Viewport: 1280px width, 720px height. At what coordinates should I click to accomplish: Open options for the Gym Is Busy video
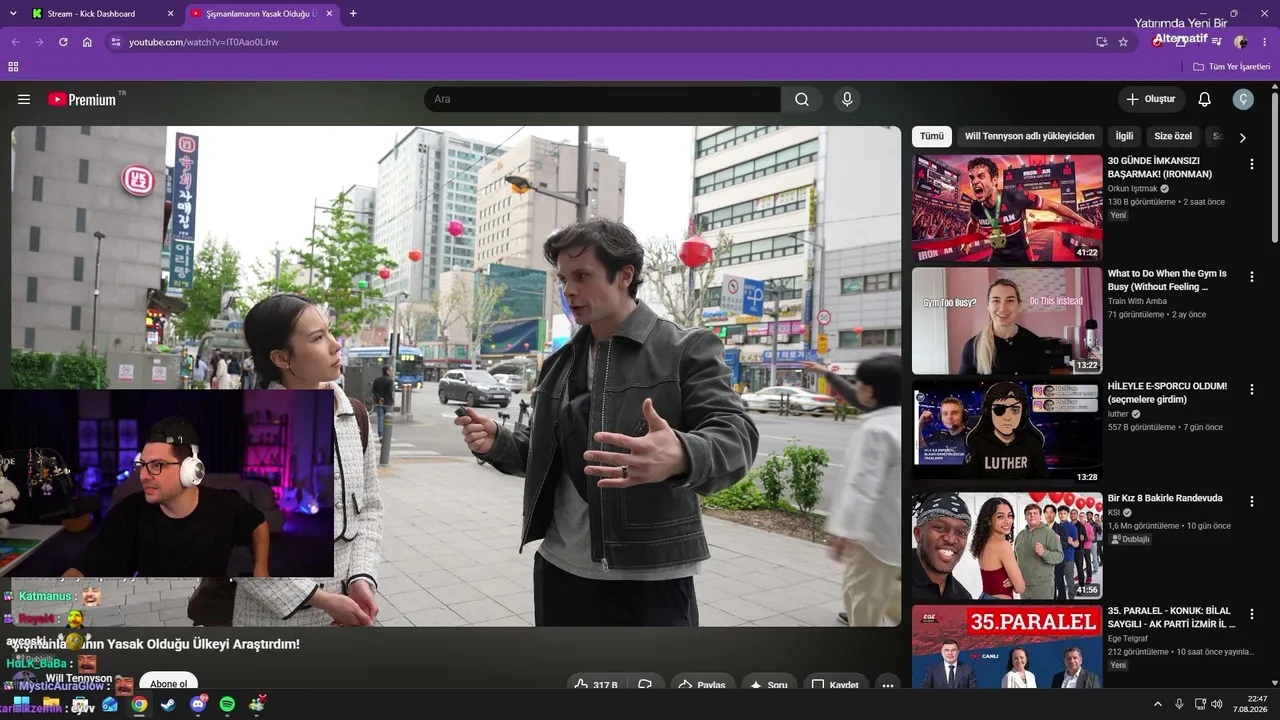1252,277
